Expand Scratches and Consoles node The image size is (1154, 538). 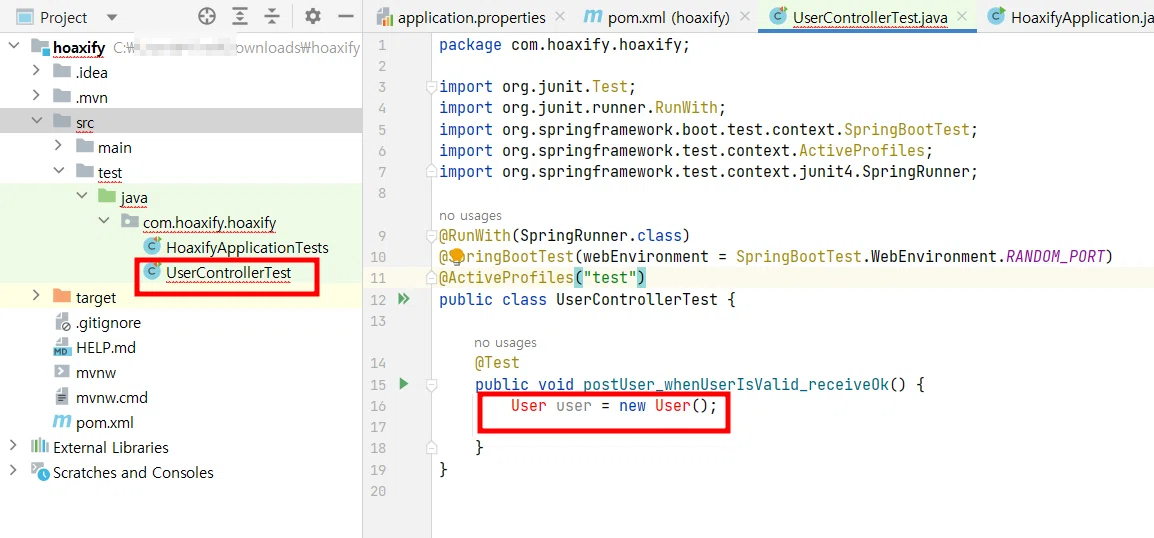tap(13, 471)
